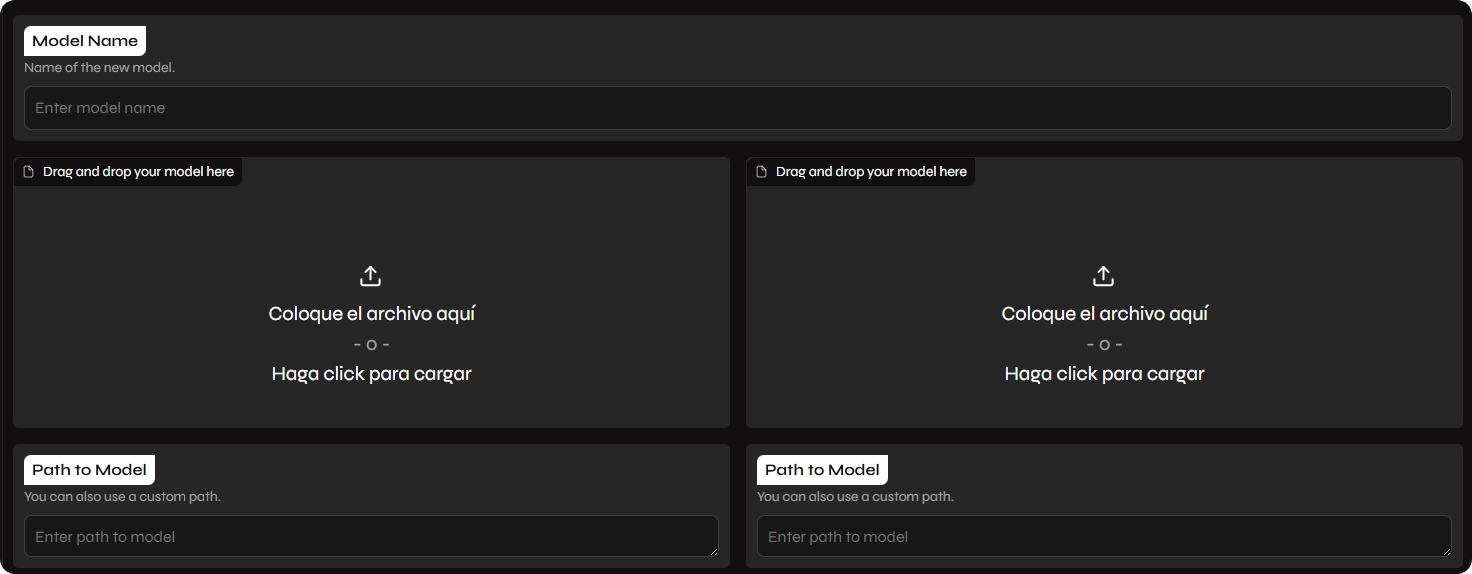1472x574 pixels.
Task: Focus the right 'Enter path to model' field
Action: pyautogui.click(x=1103, y=537)
